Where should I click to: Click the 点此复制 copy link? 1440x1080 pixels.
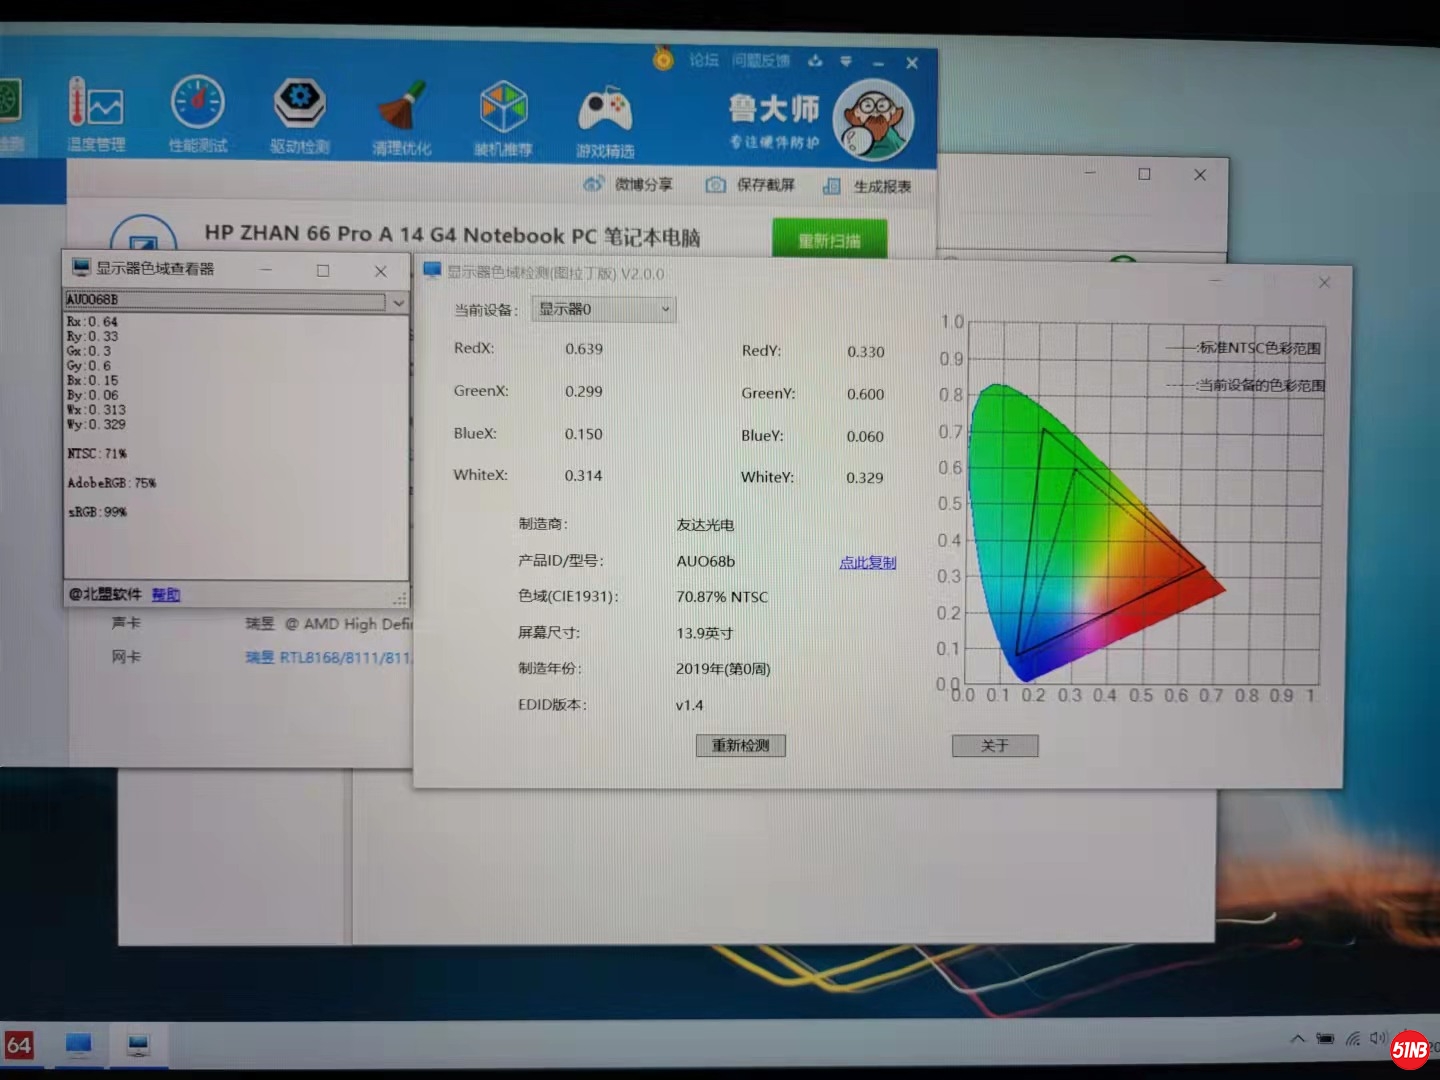(x=867, y=563)
